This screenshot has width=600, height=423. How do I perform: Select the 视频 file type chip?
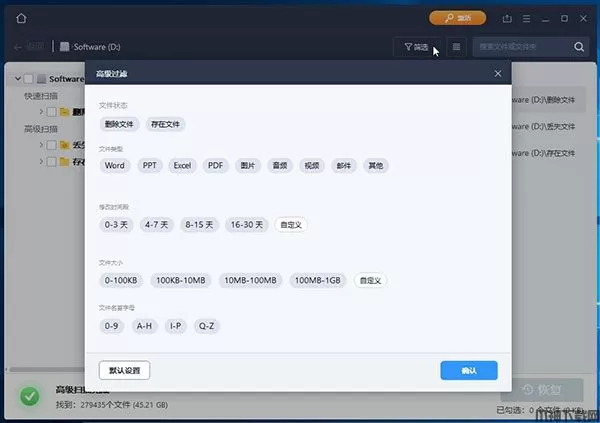312,165
